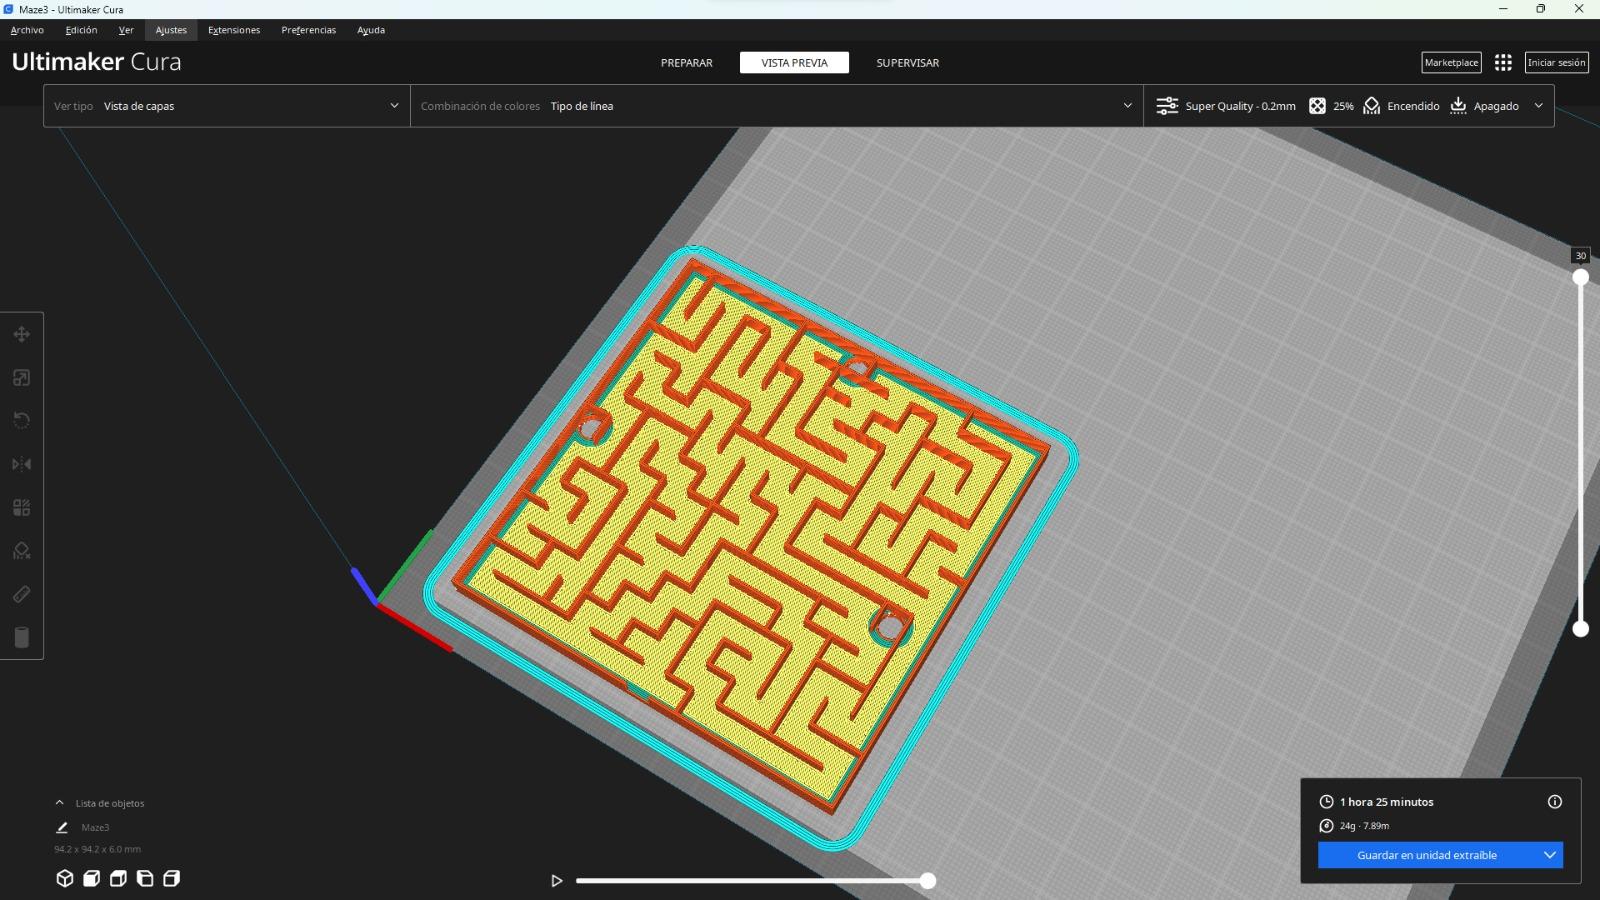
Task: Switch to left side view cube icon
Action: (145, 878)
